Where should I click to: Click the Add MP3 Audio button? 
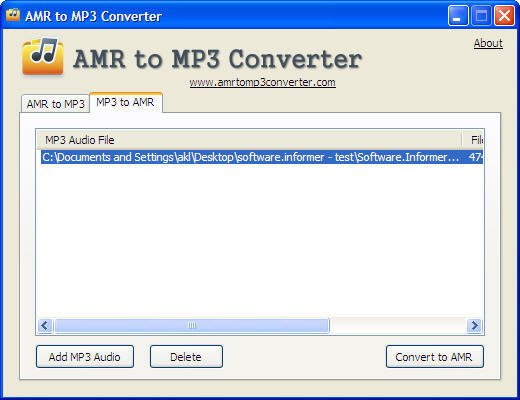pyautogui.click(x=85, y=357)
